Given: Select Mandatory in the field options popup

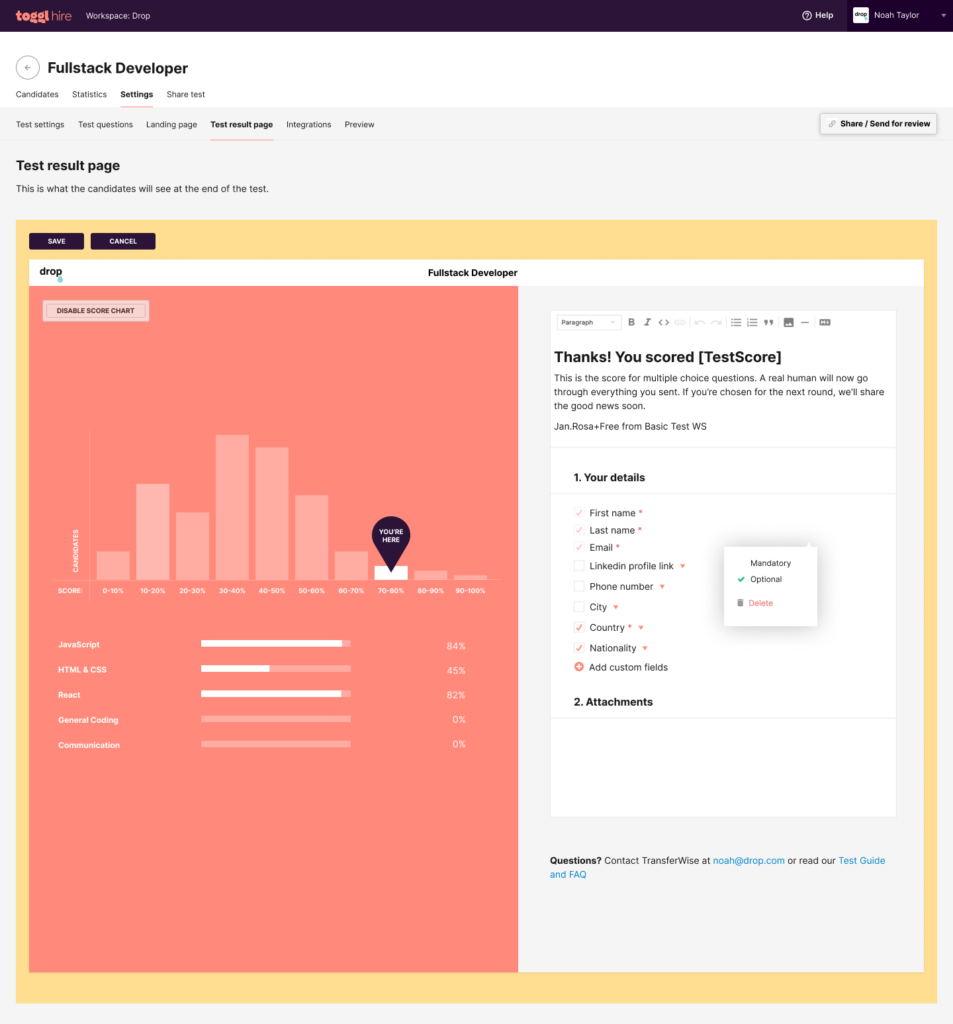Looking at the screenshot, I should point(770,563).
